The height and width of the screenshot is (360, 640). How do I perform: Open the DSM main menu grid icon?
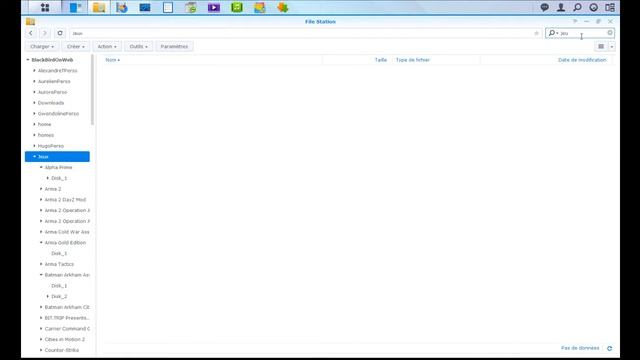click(x=45, y=7)
